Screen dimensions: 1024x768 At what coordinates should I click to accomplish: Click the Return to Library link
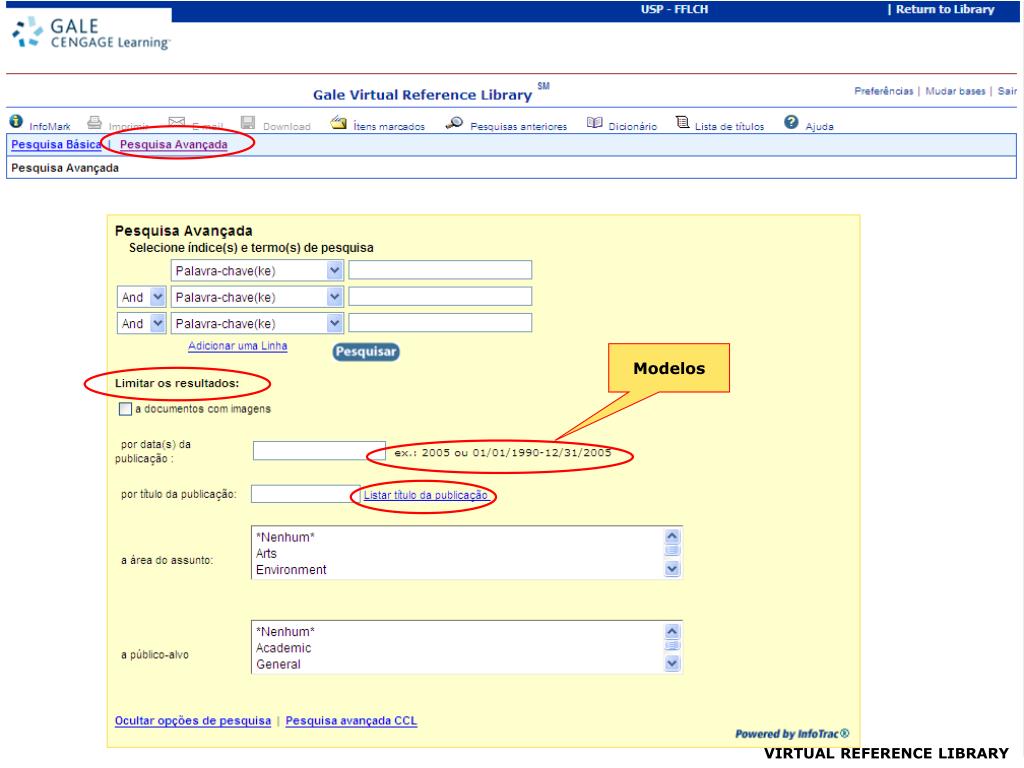945,9
